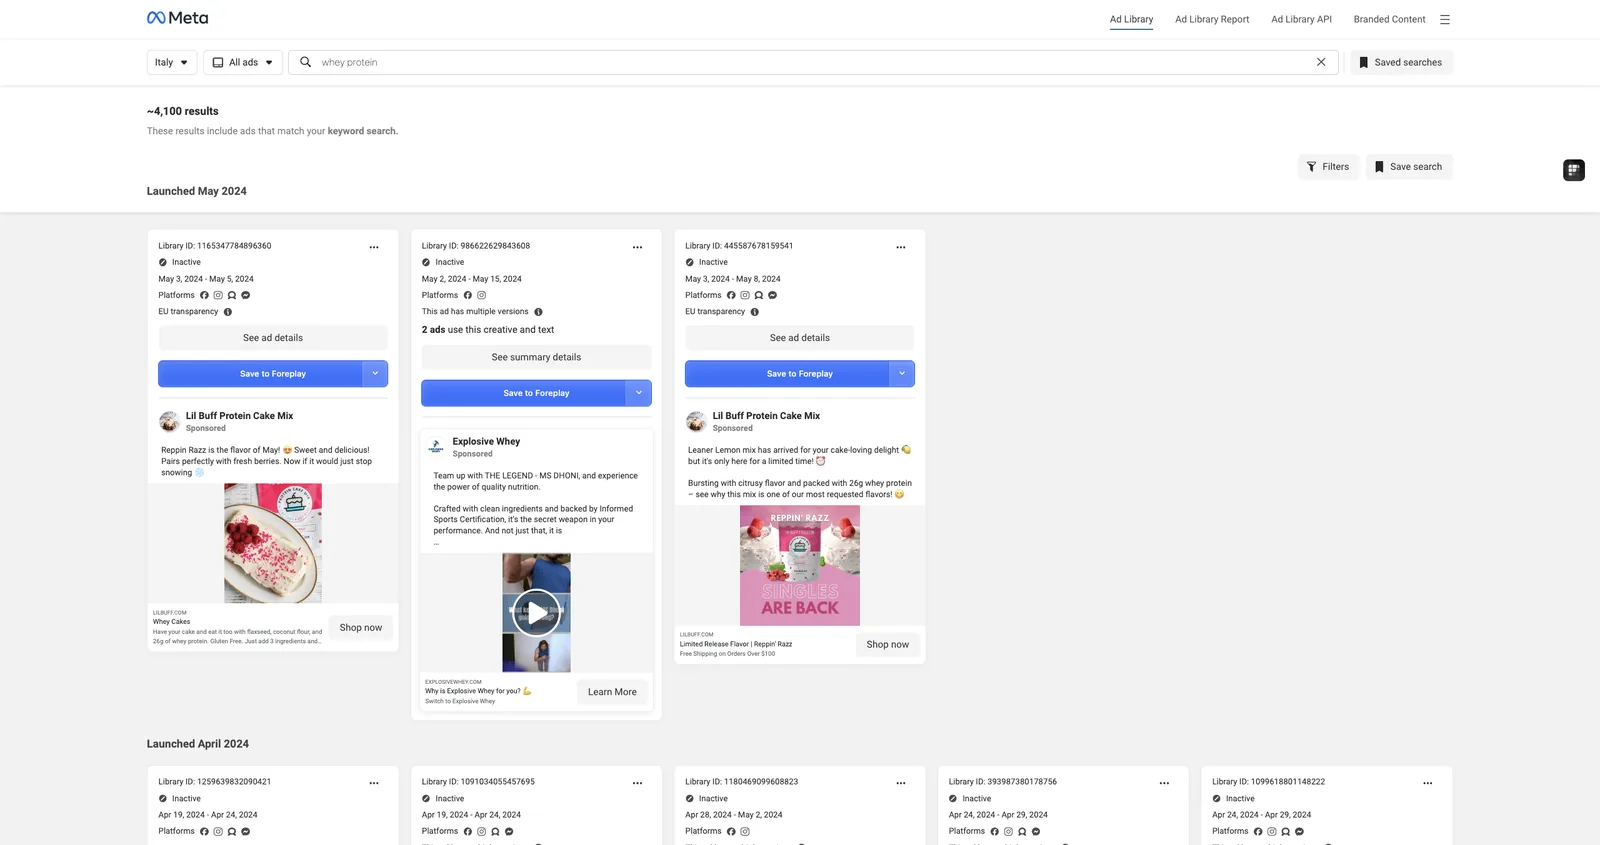Click the Launched May 2024 heading
This screenshot has width=1600, height=845.
(x=197, y=191)
